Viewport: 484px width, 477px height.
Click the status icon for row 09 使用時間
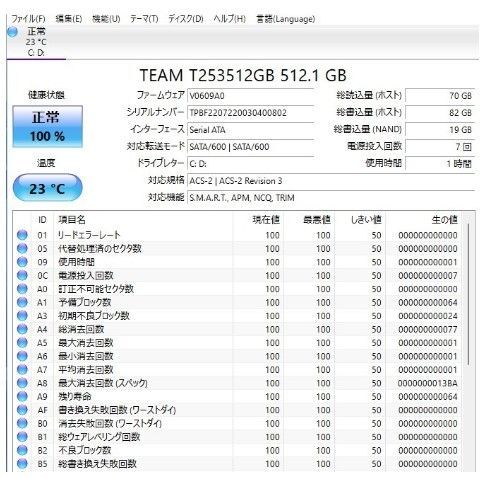click(22, 262)
